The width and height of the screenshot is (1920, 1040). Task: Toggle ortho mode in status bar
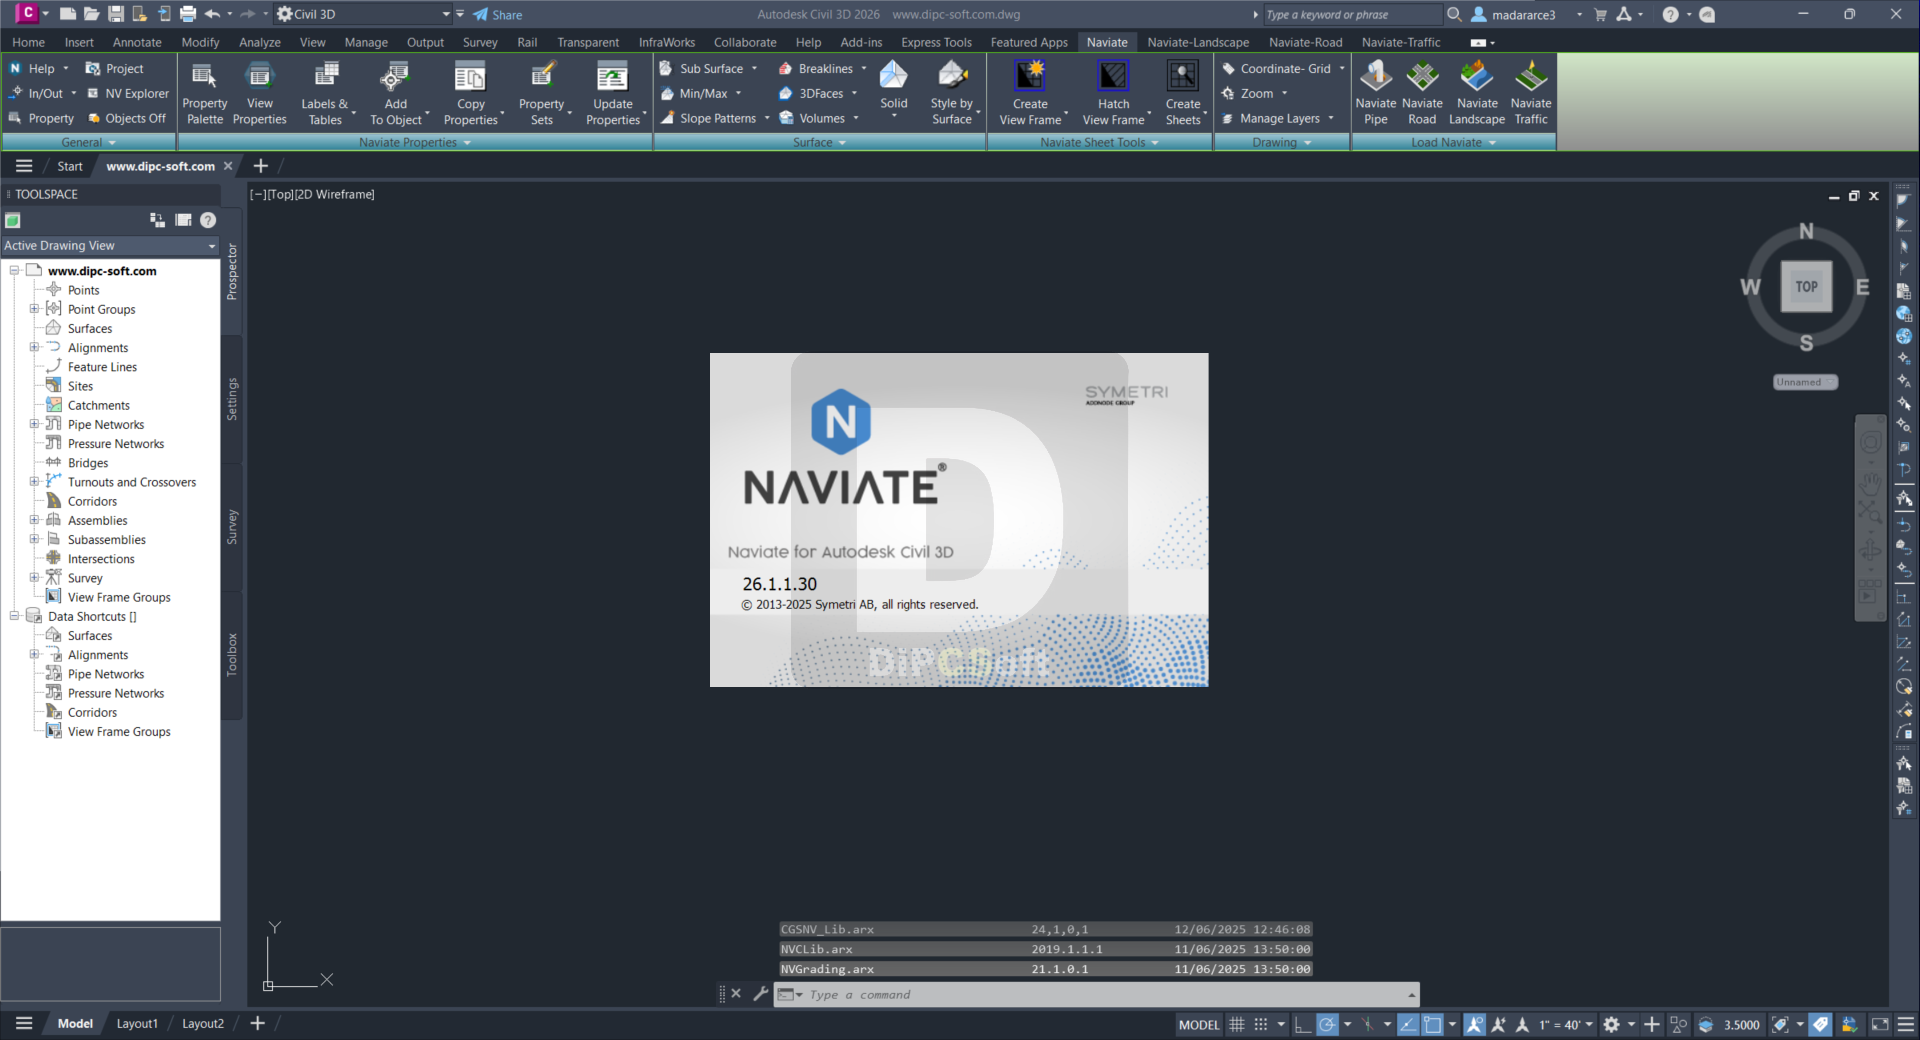point(1302,1024)
